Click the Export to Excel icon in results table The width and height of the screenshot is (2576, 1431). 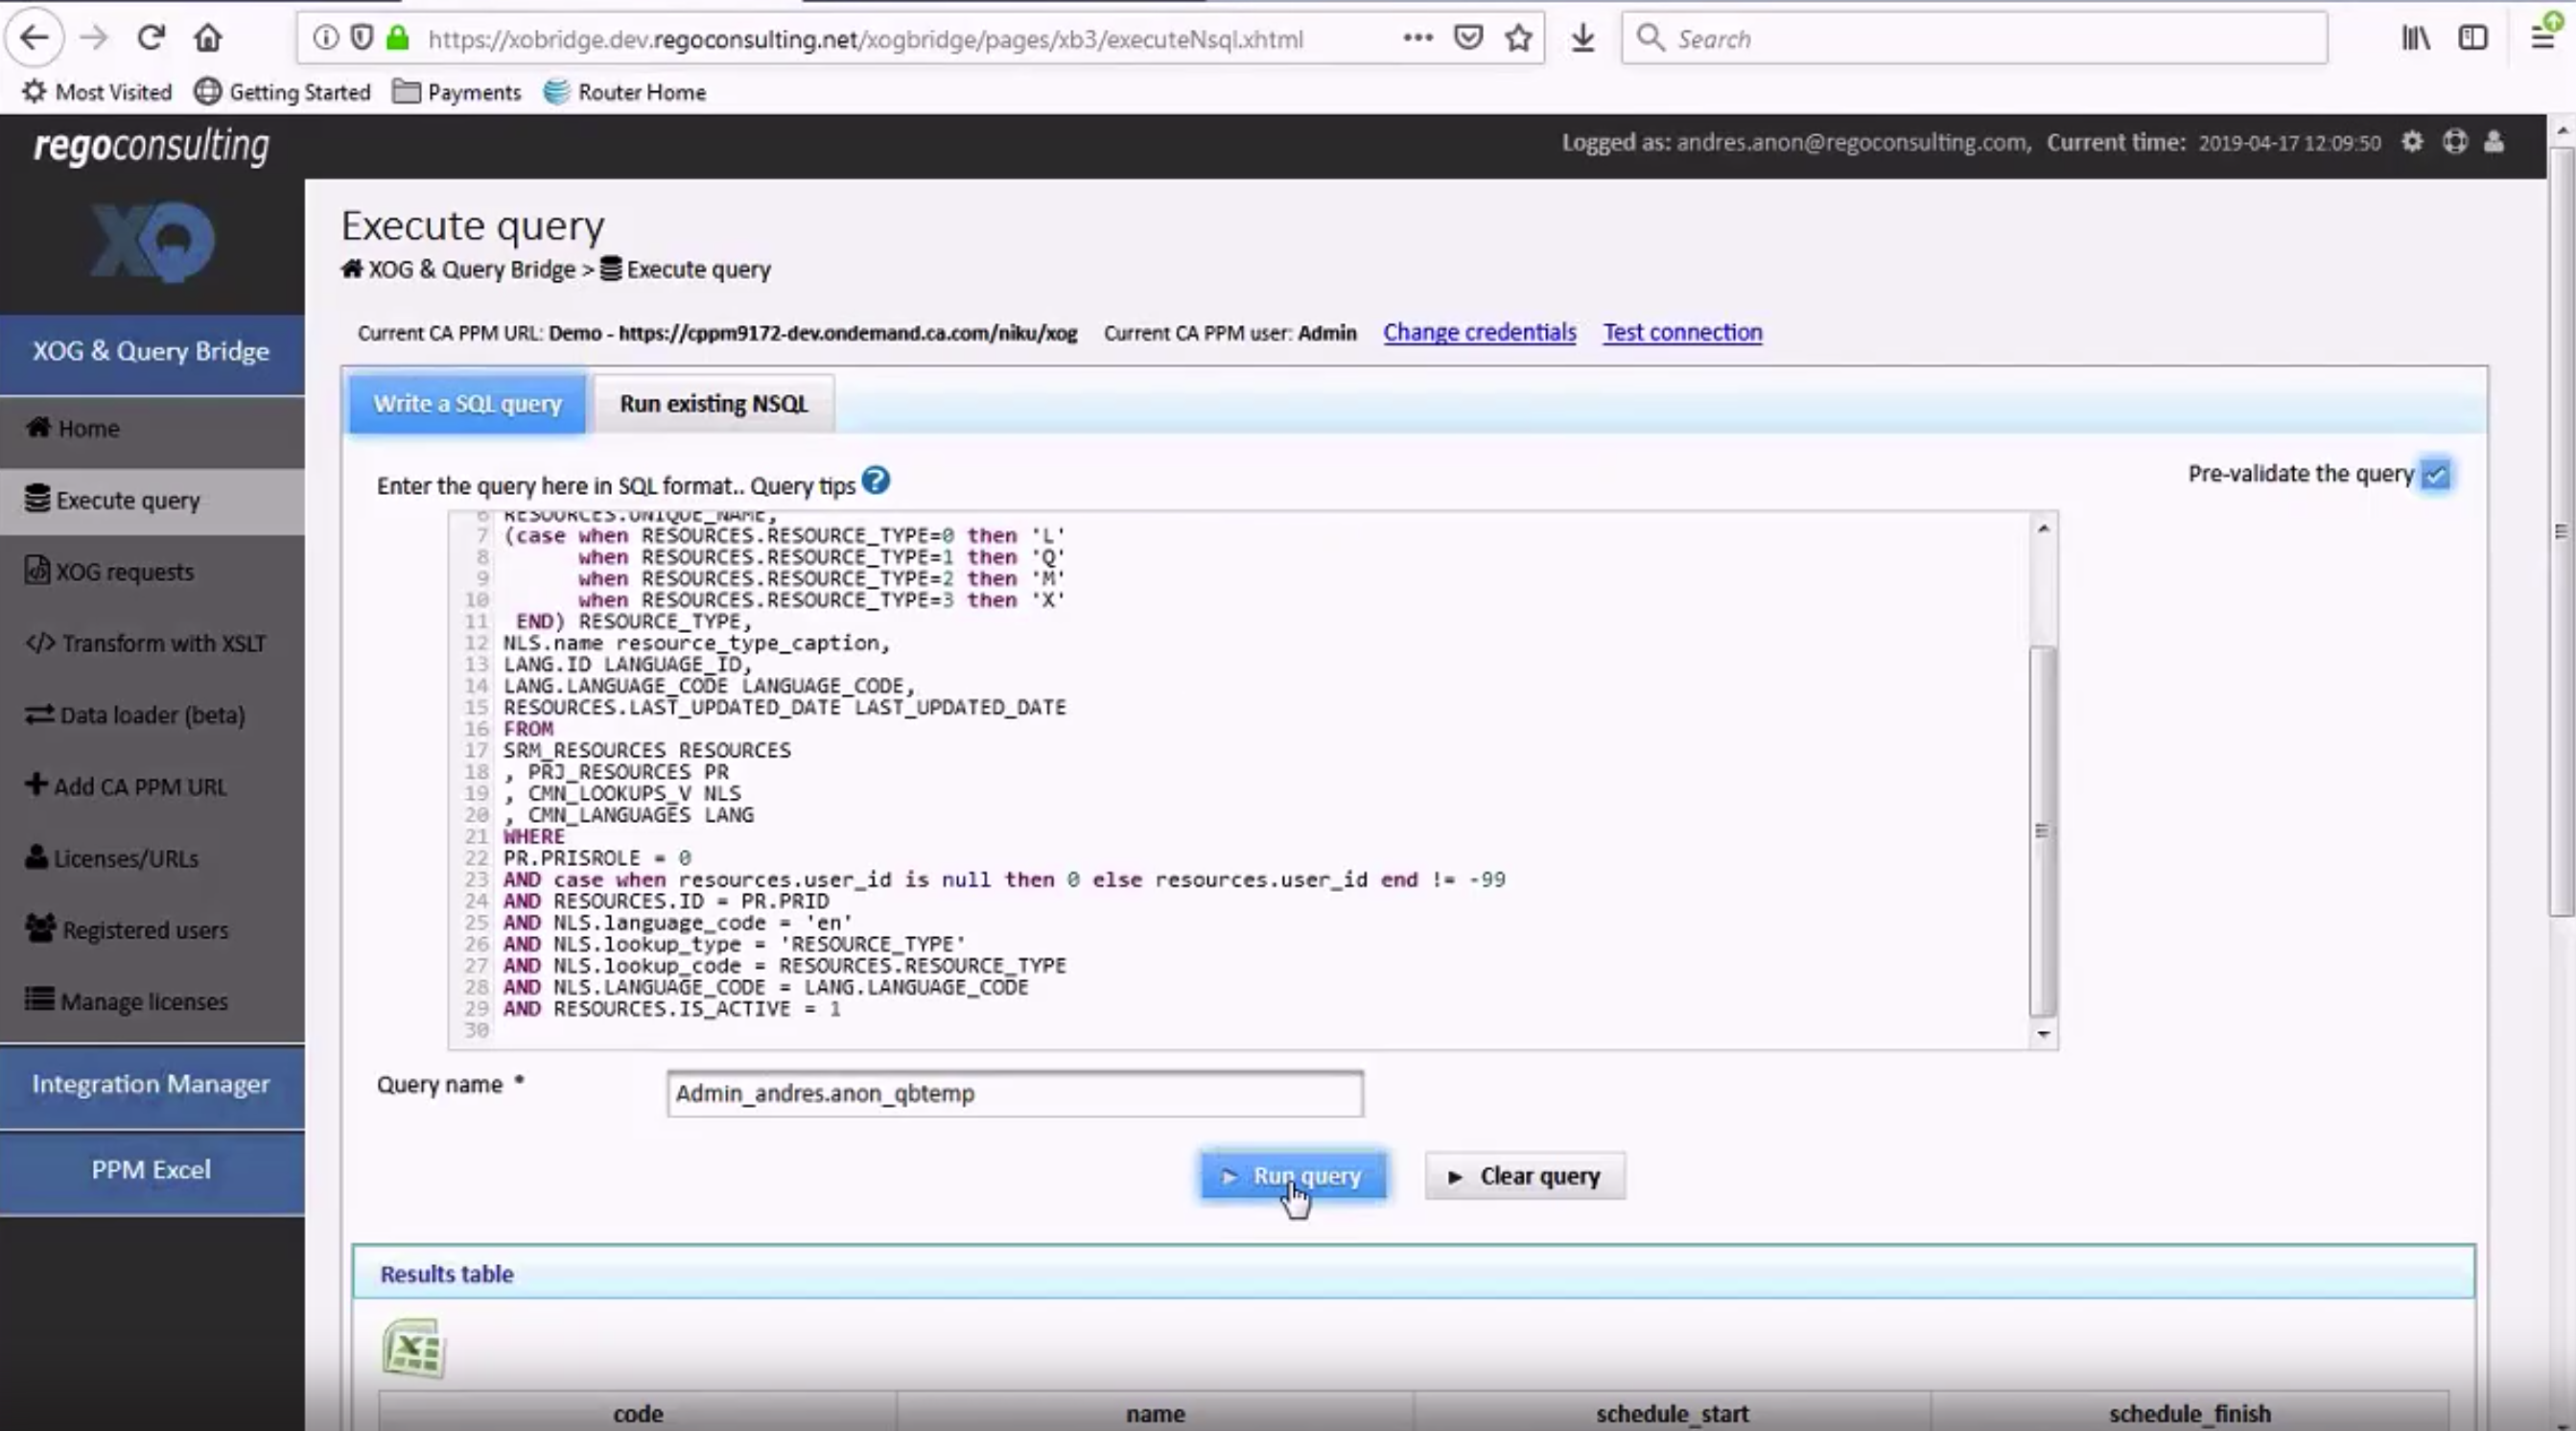pyautogui.click(x=412, y=1347)
